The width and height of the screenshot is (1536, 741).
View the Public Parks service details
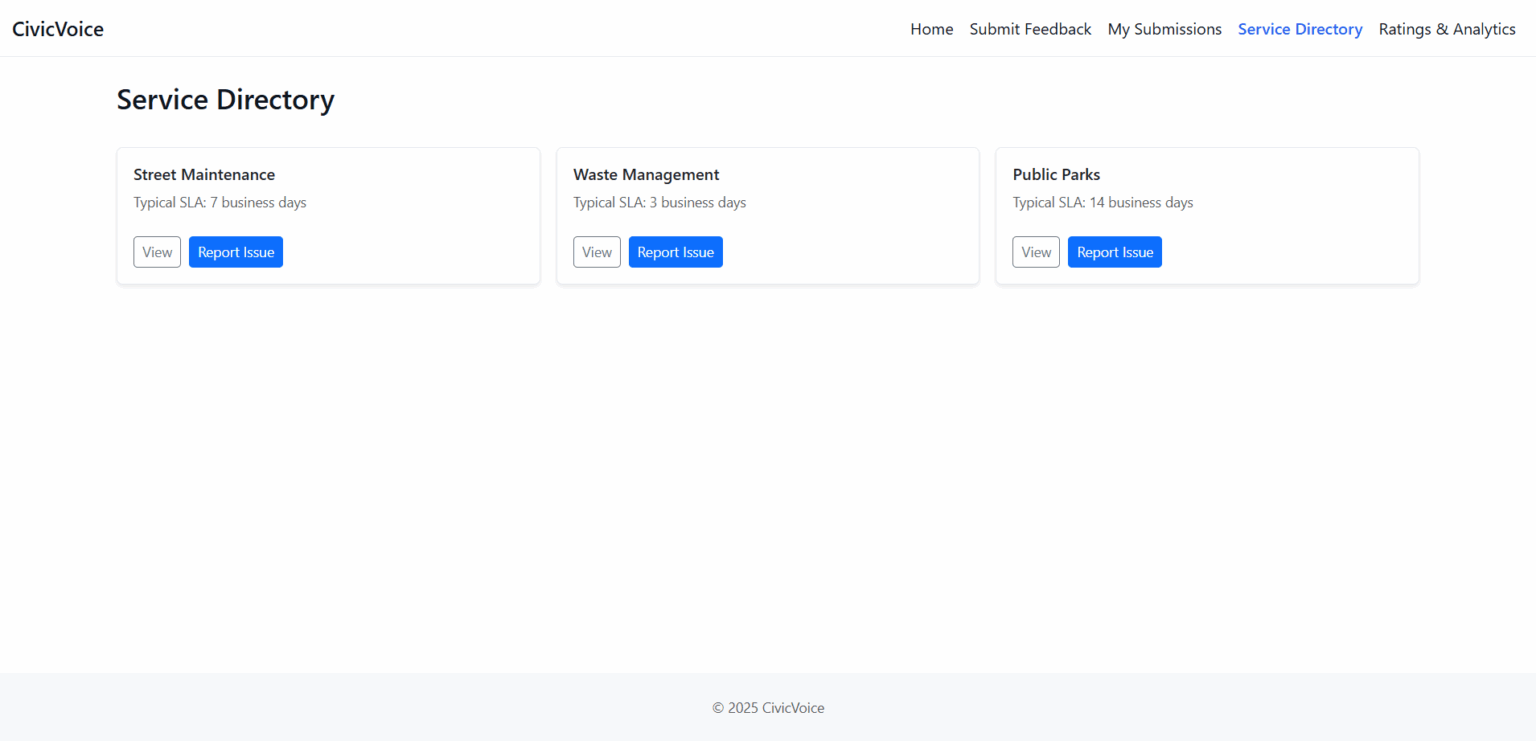click(1035, 252)
